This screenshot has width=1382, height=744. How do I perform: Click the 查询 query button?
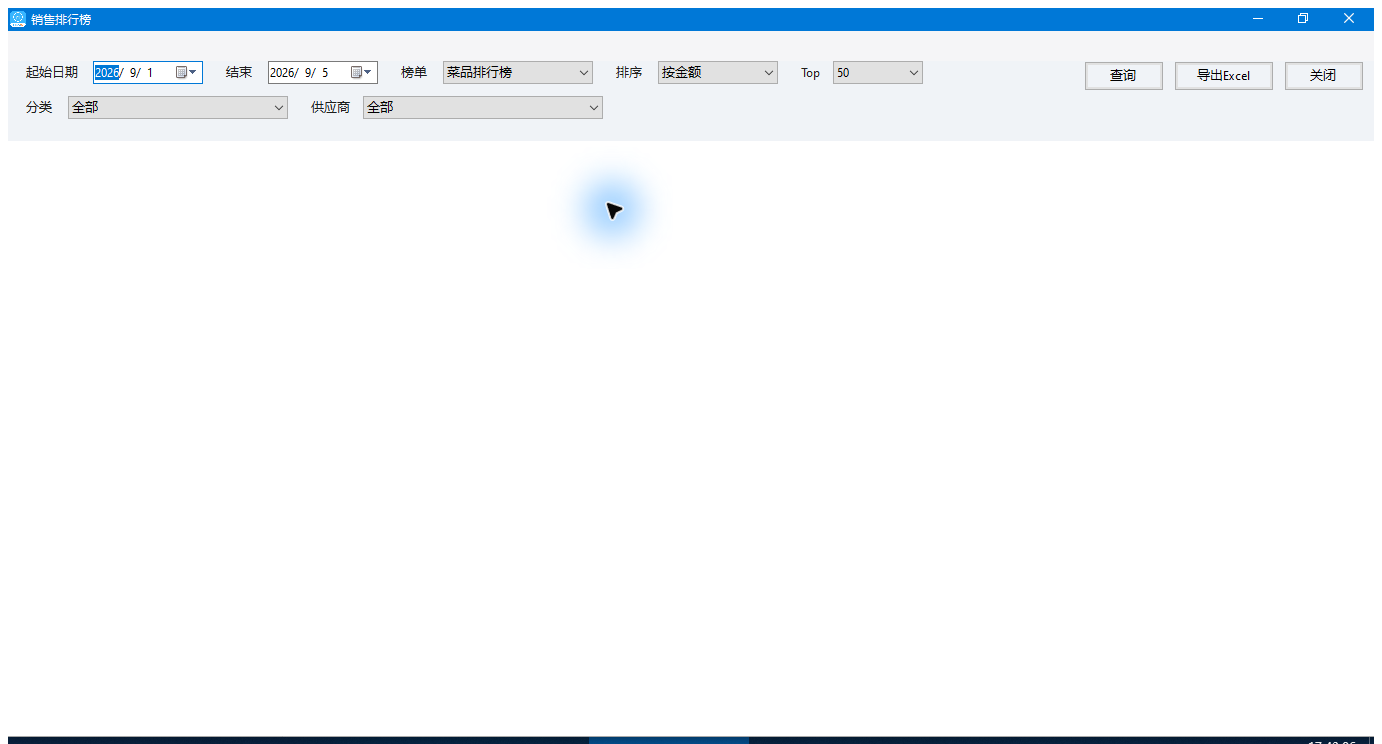1124,76
